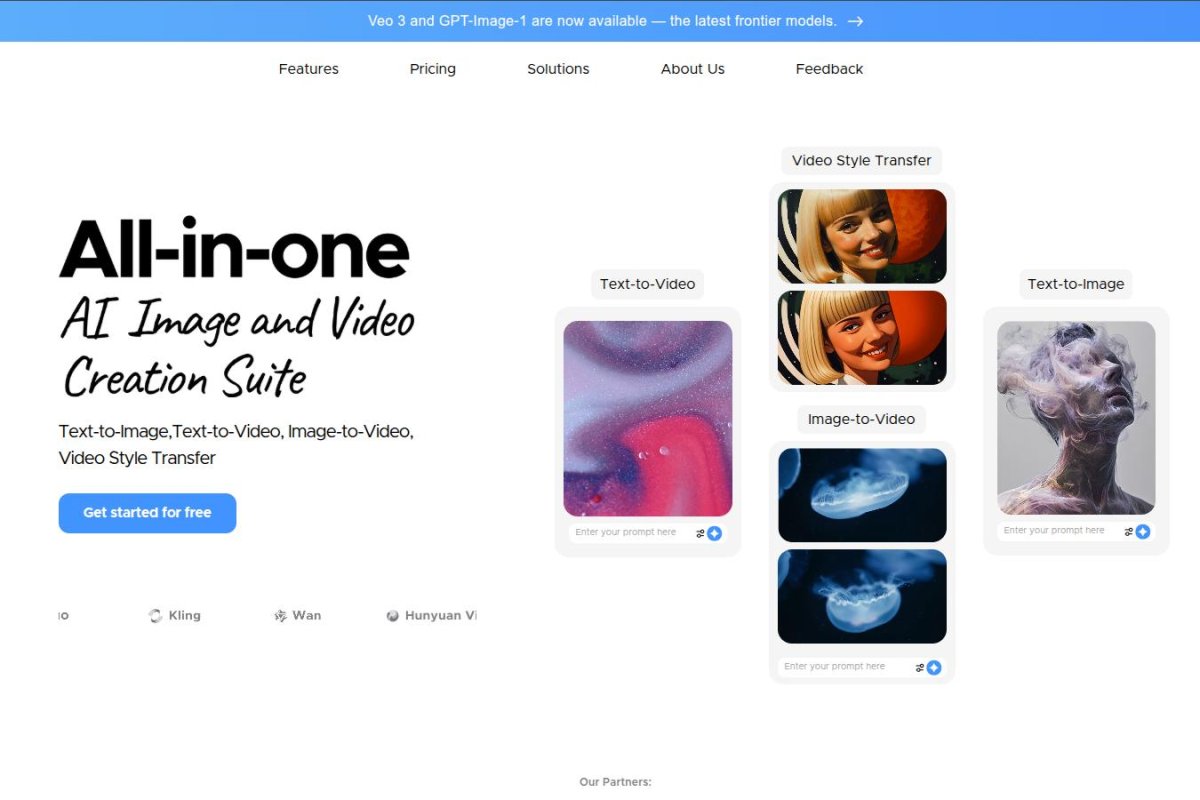Click the Wan partner logo

pyautogui.click(x=297, y=615)
